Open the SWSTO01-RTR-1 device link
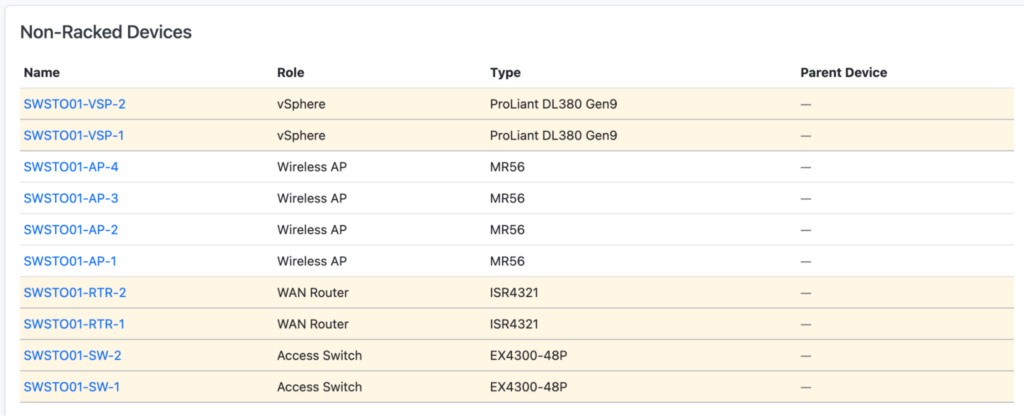Image resolution: width=1024 pixels, height=416 pixels. [74, 324]
